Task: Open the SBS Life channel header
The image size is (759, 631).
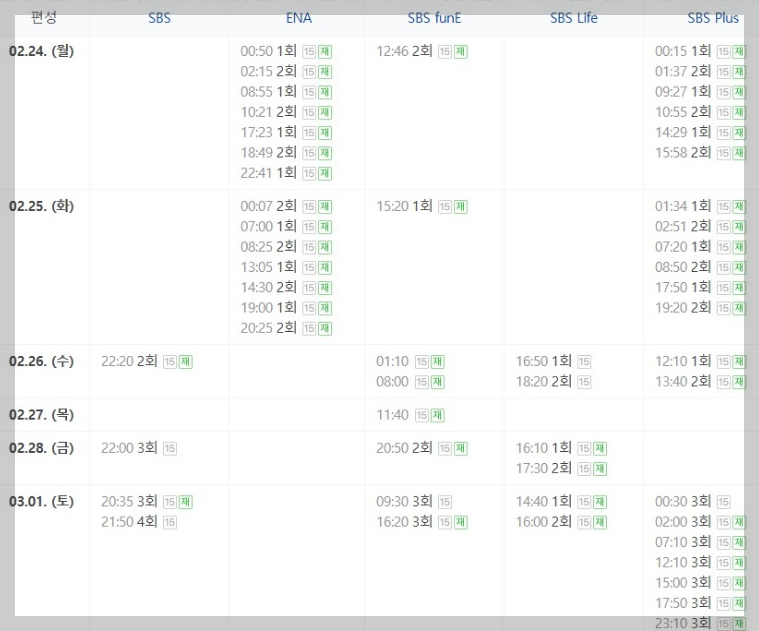Action: (x=574, y=18)
